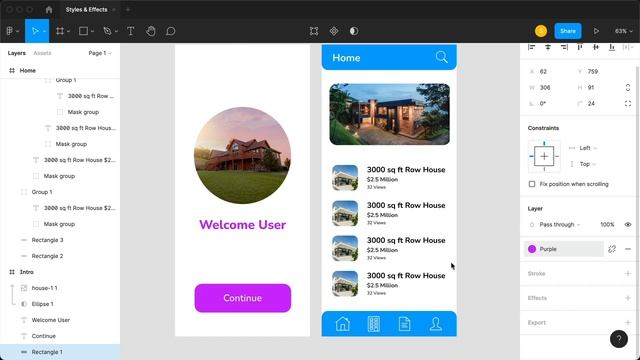
Task: Switch to the Assets tab
Action: coord(42,53)
